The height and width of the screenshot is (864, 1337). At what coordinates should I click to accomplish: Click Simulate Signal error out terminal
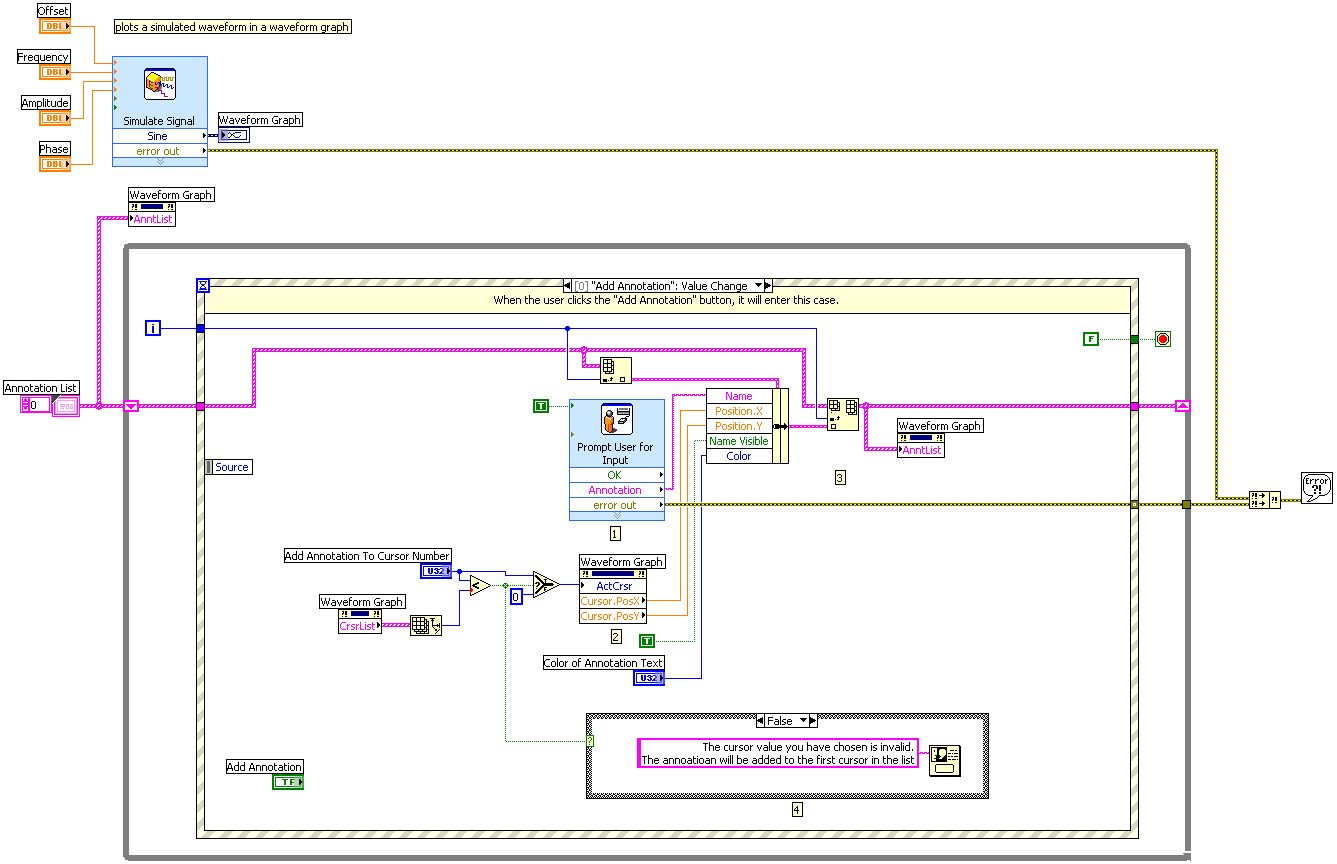159,151
